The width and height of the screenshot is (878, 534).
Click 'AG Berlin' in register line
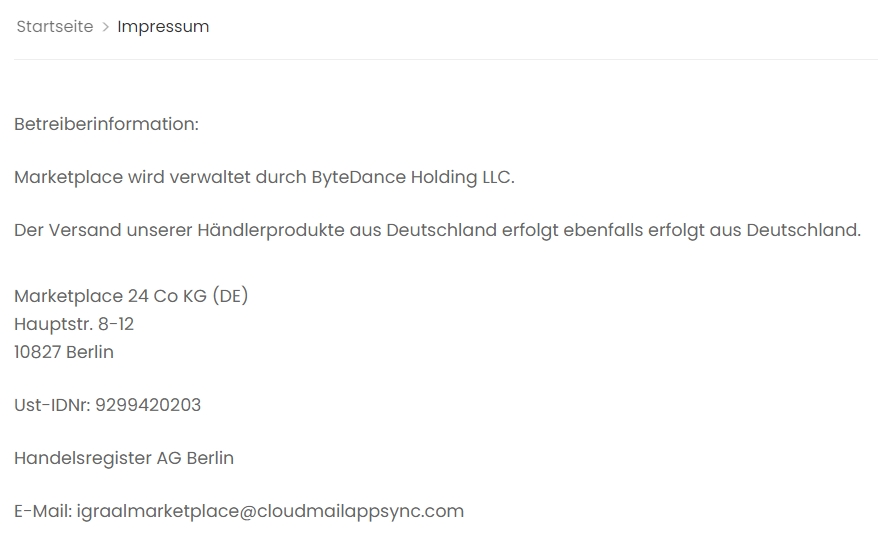(195, 458)
